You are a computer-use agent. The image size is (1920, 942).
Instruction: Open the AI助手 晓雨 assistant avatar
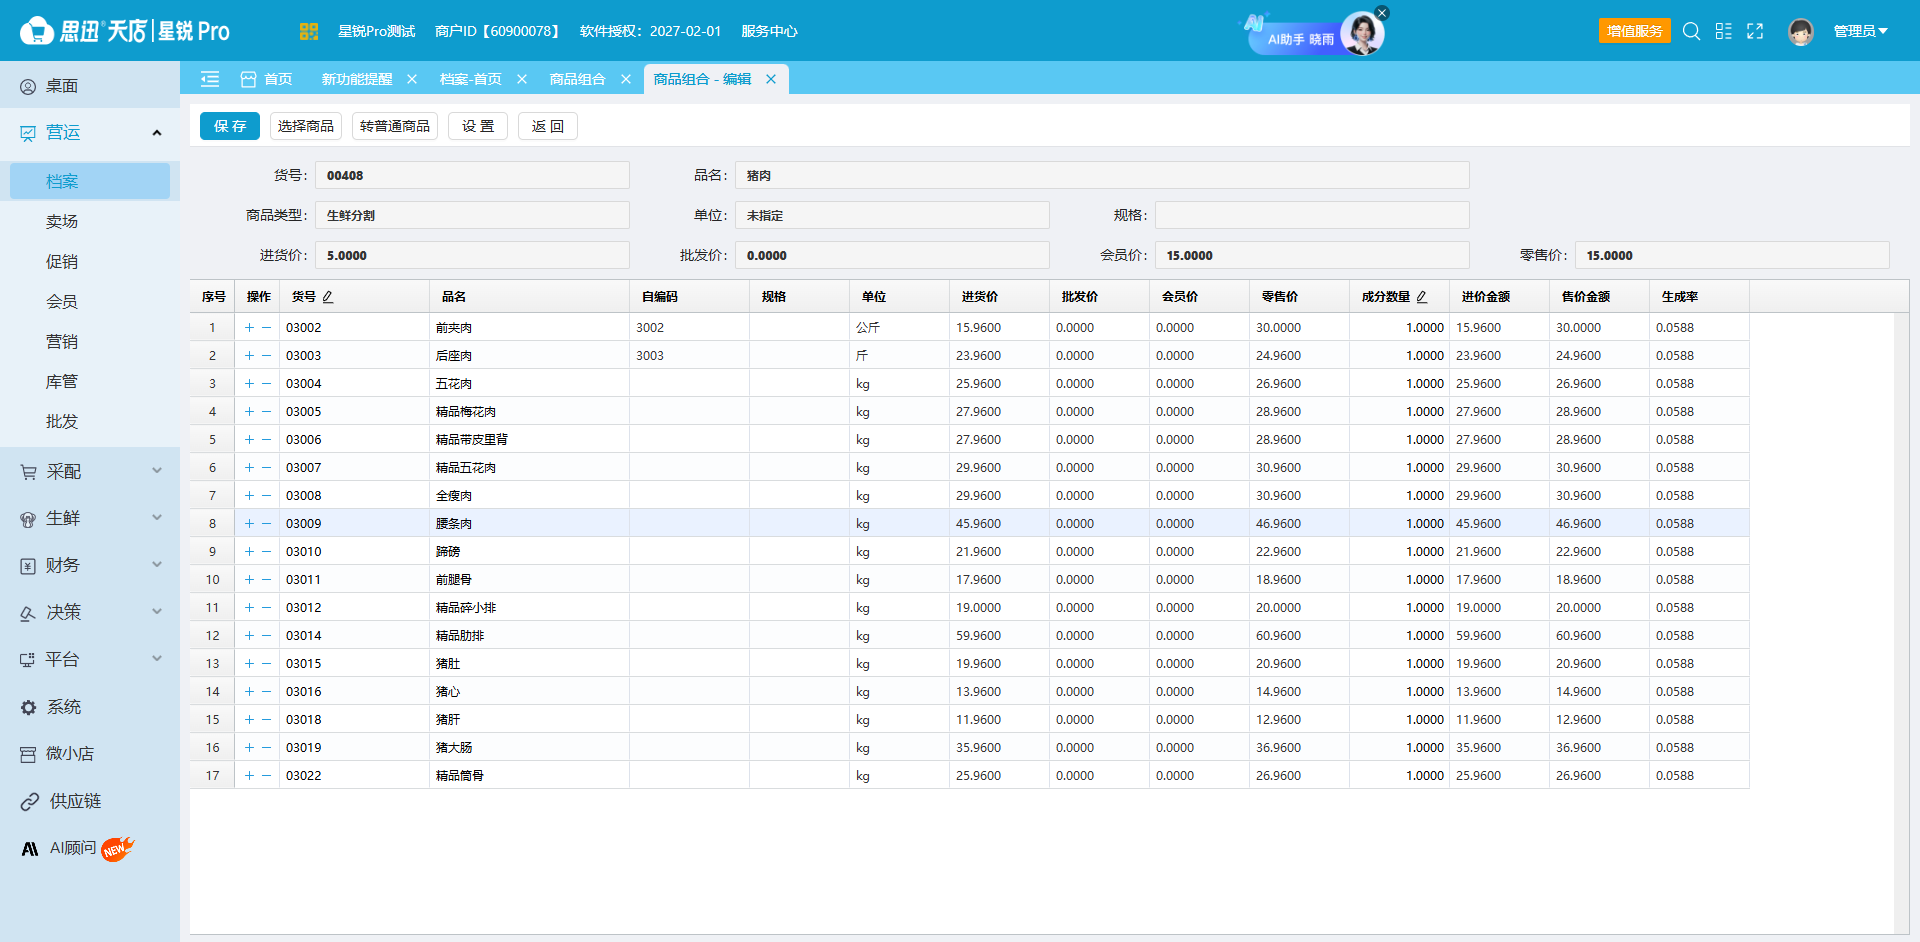pyautogui.click(x=1362, y=34)
